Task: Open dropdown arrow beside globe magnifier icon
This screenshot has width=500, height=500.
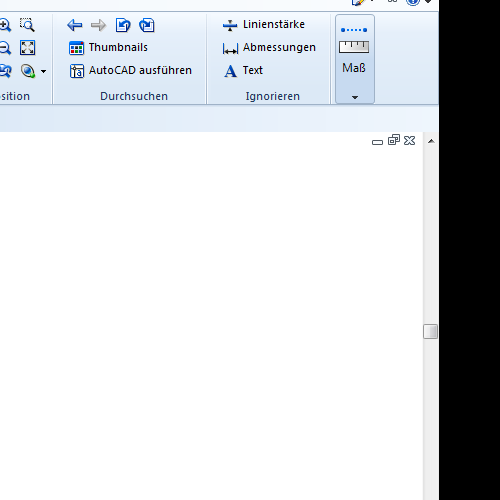Action: [43, 71]
